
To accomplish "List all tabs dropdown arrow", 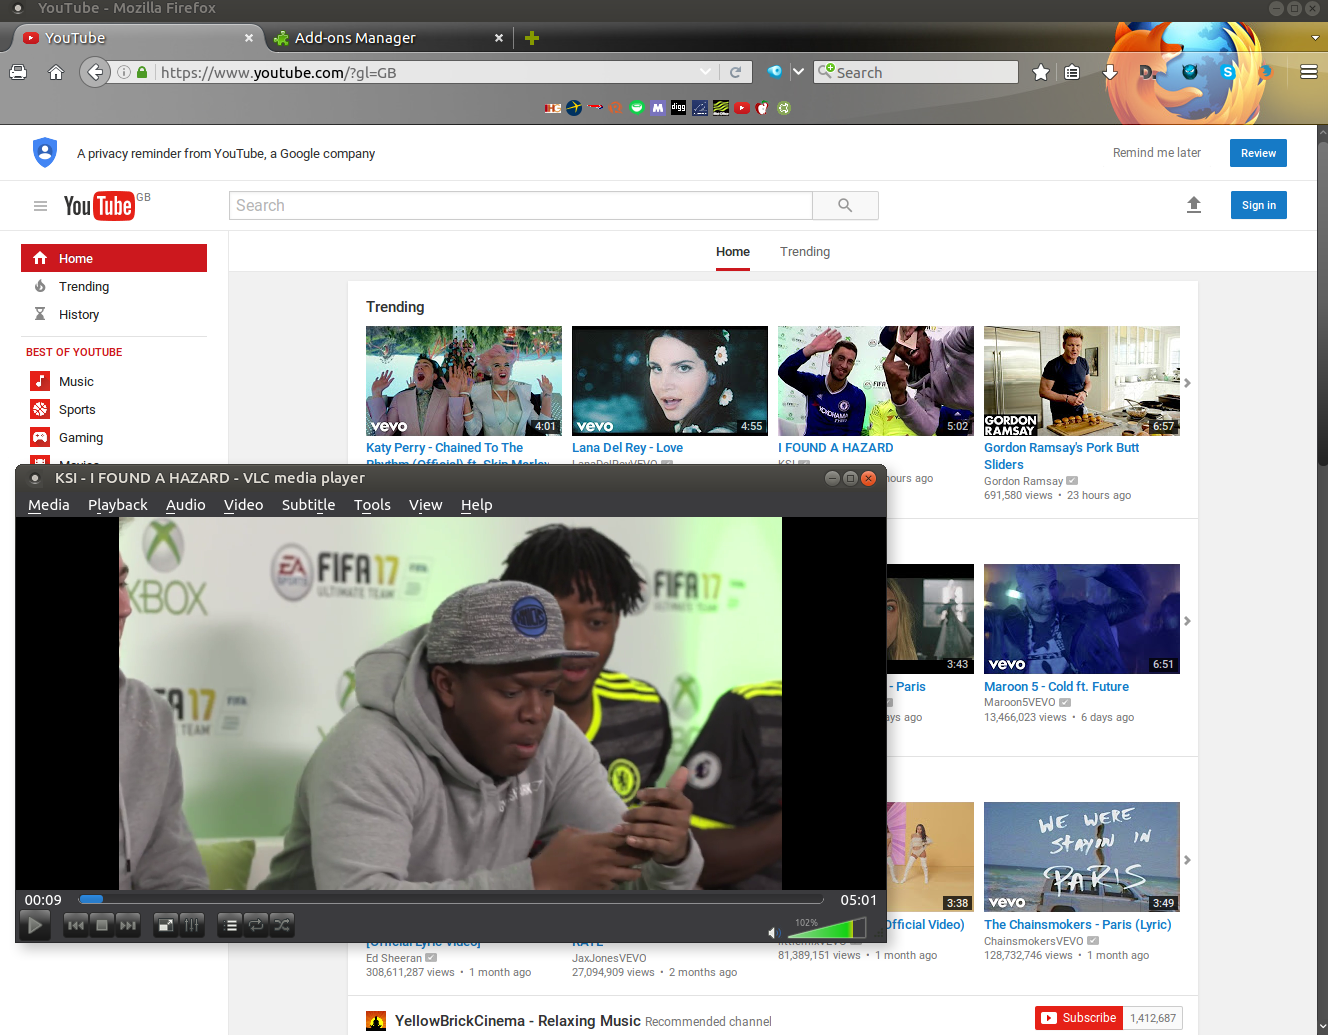I will click(x=1315, y=38).
